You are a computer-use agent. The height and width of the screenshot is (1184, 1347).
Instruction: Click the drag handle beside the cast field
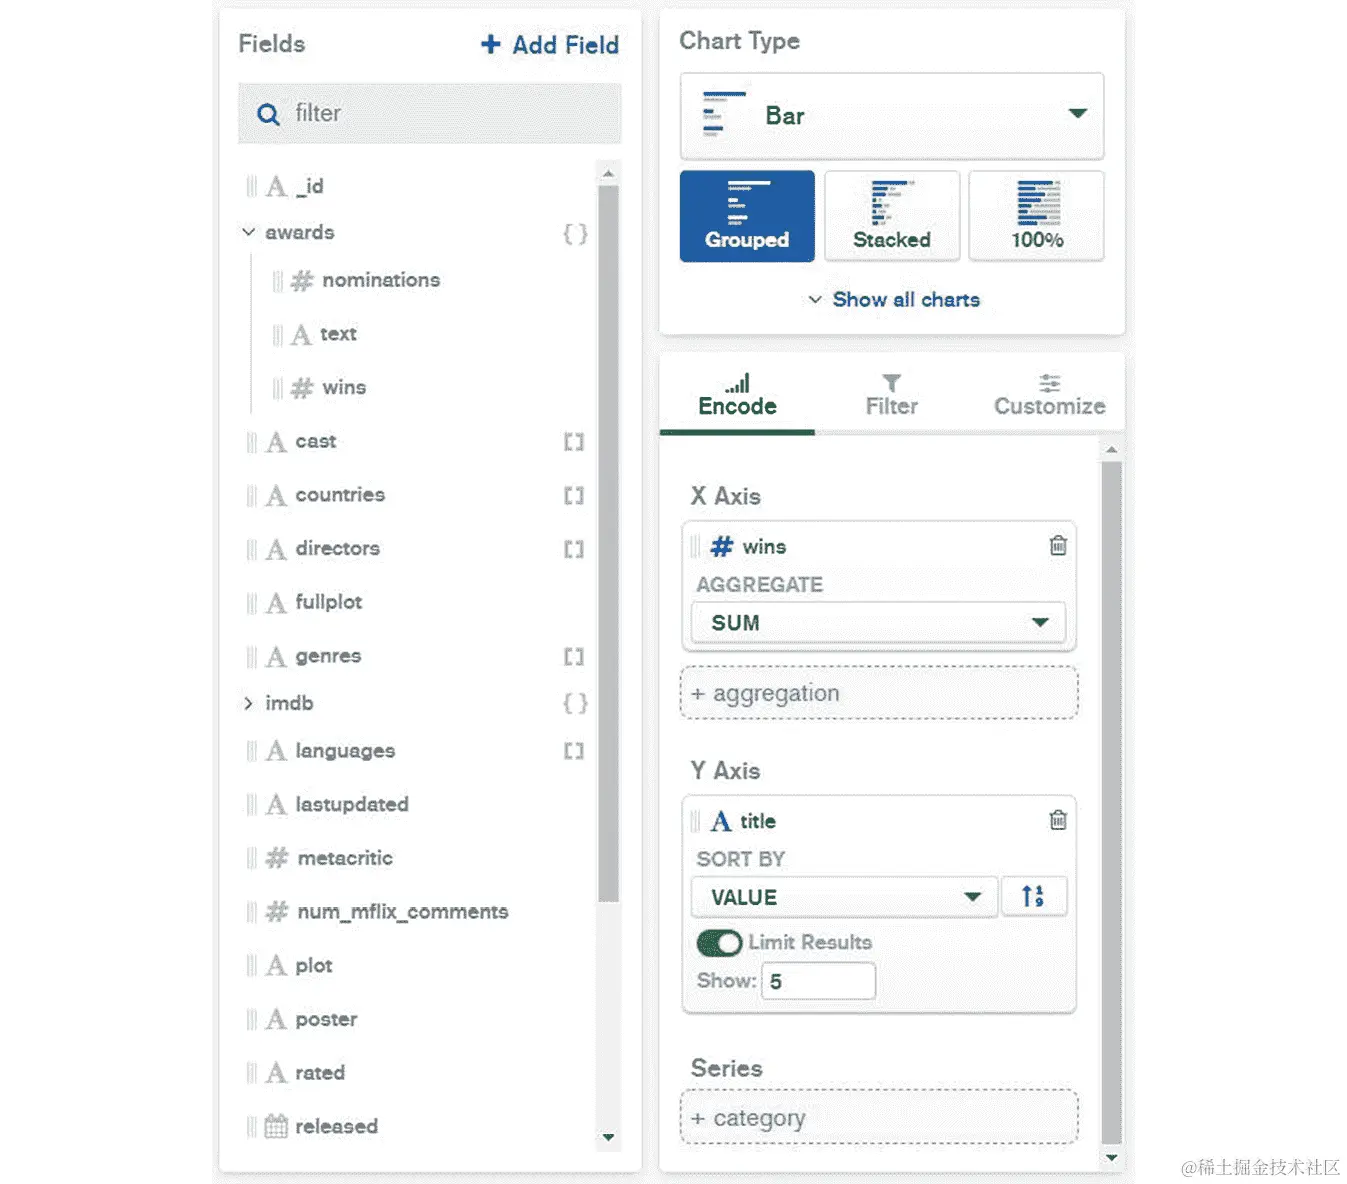[x=252, y=442]
